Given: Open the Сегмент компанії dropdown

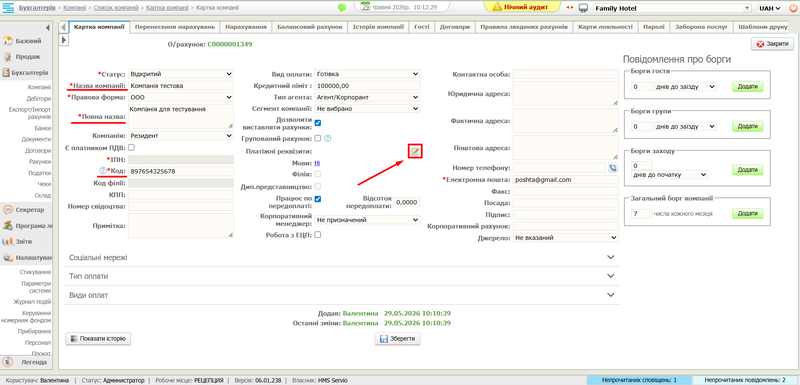Looking at the screenshot, I should pos(367,109).
